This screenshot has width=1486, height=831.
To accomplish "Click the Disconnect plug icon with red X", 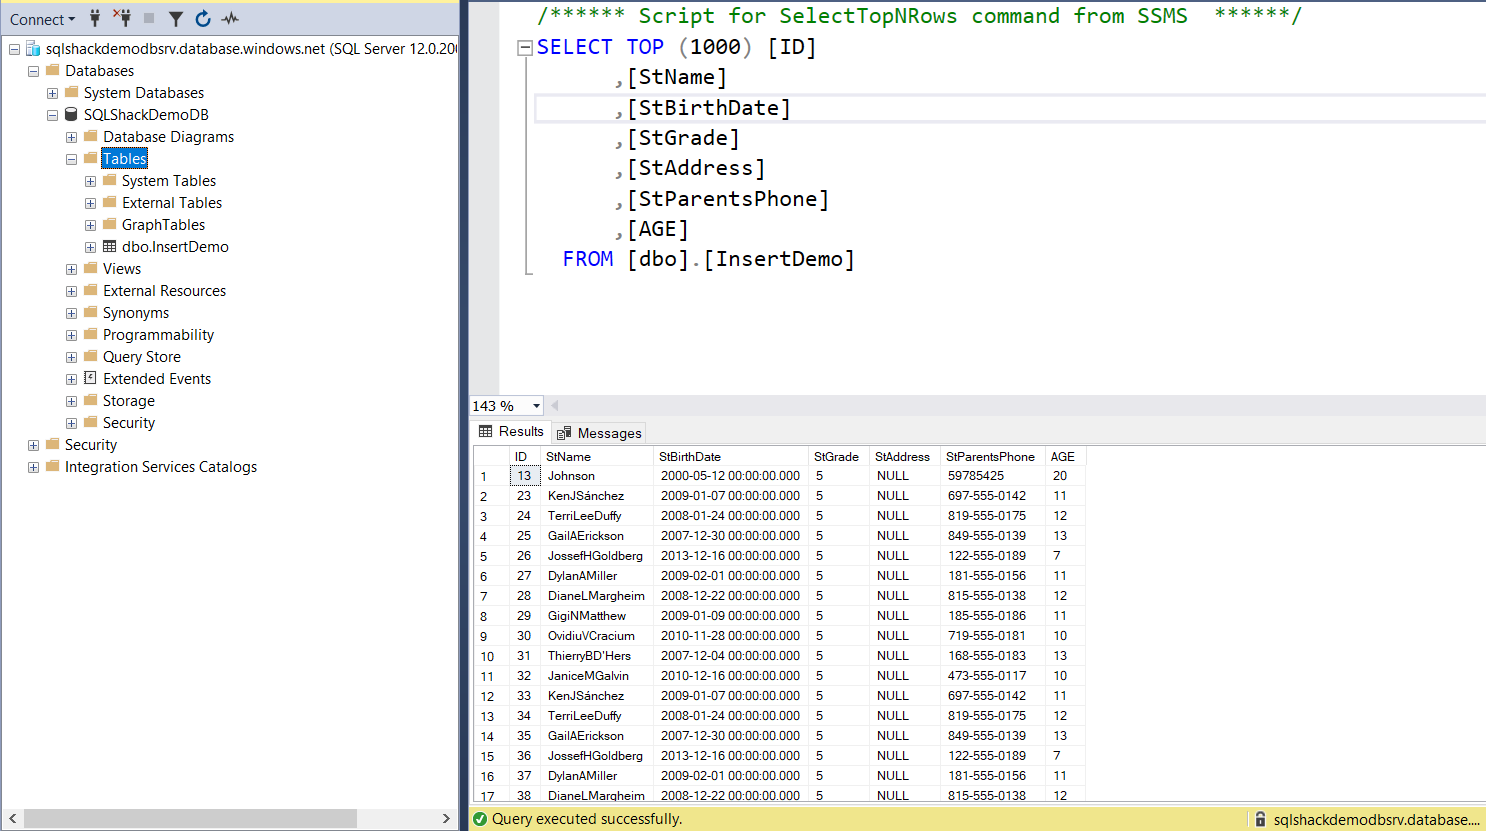I will [x=122, y=18].
